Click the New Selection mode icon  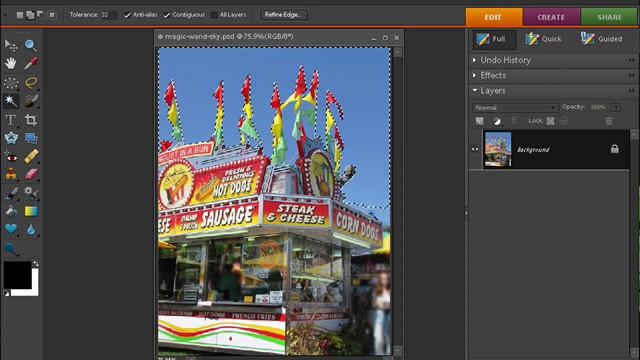[20, 15]
